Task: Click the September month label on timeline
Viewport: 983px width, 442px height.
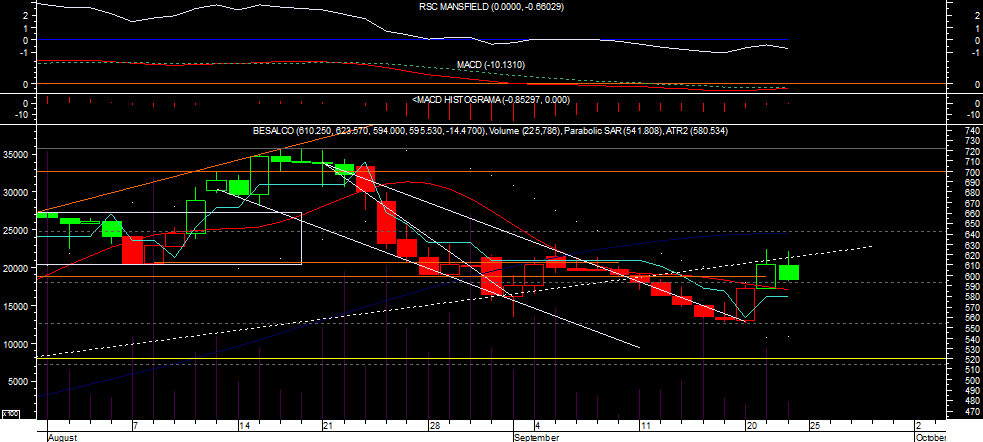Action: point(535,437)
